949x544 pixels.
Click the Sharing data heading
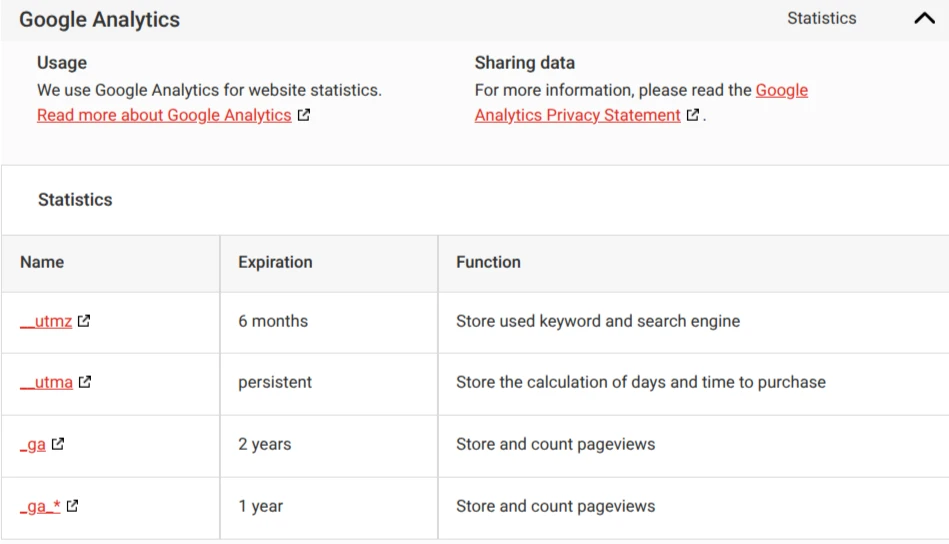pos(525,63)
